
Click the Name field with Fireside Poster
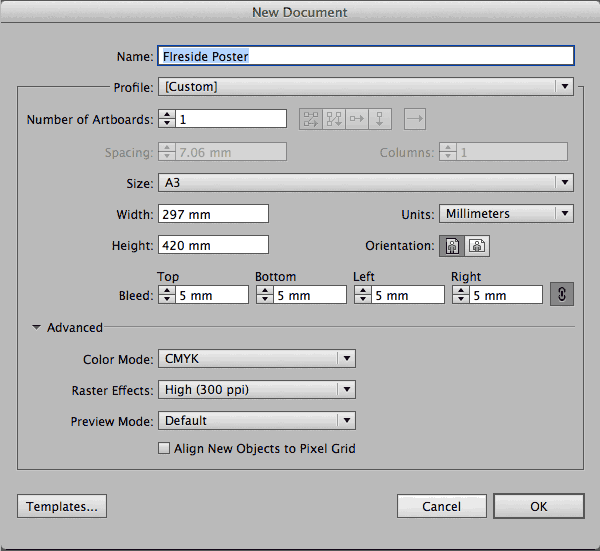(366, 56)
